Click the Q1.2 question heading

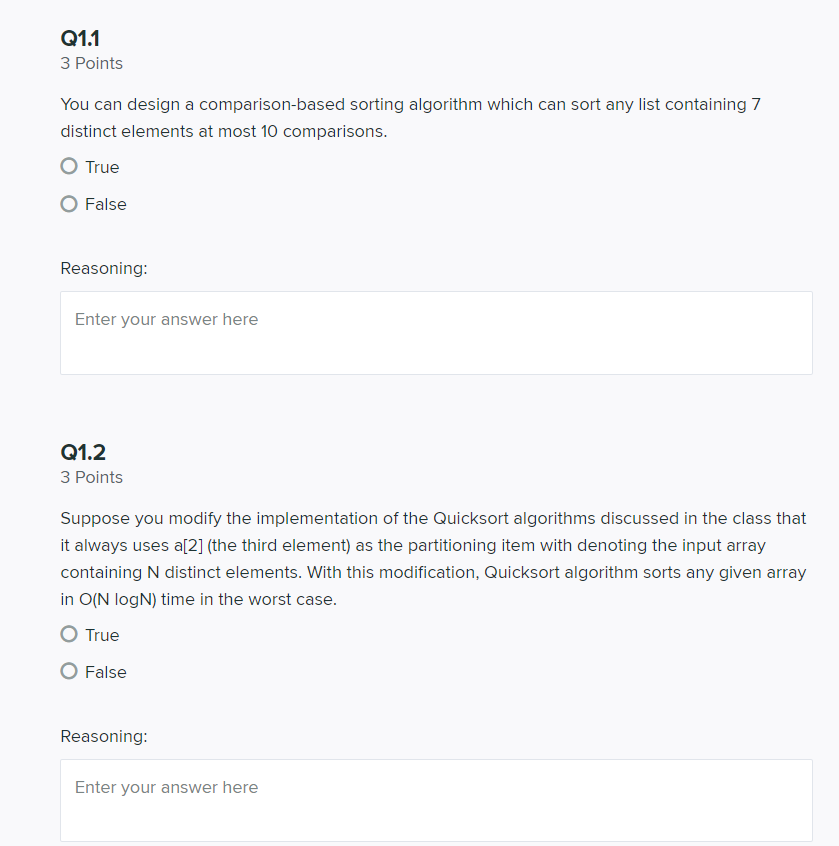[81, 452]
